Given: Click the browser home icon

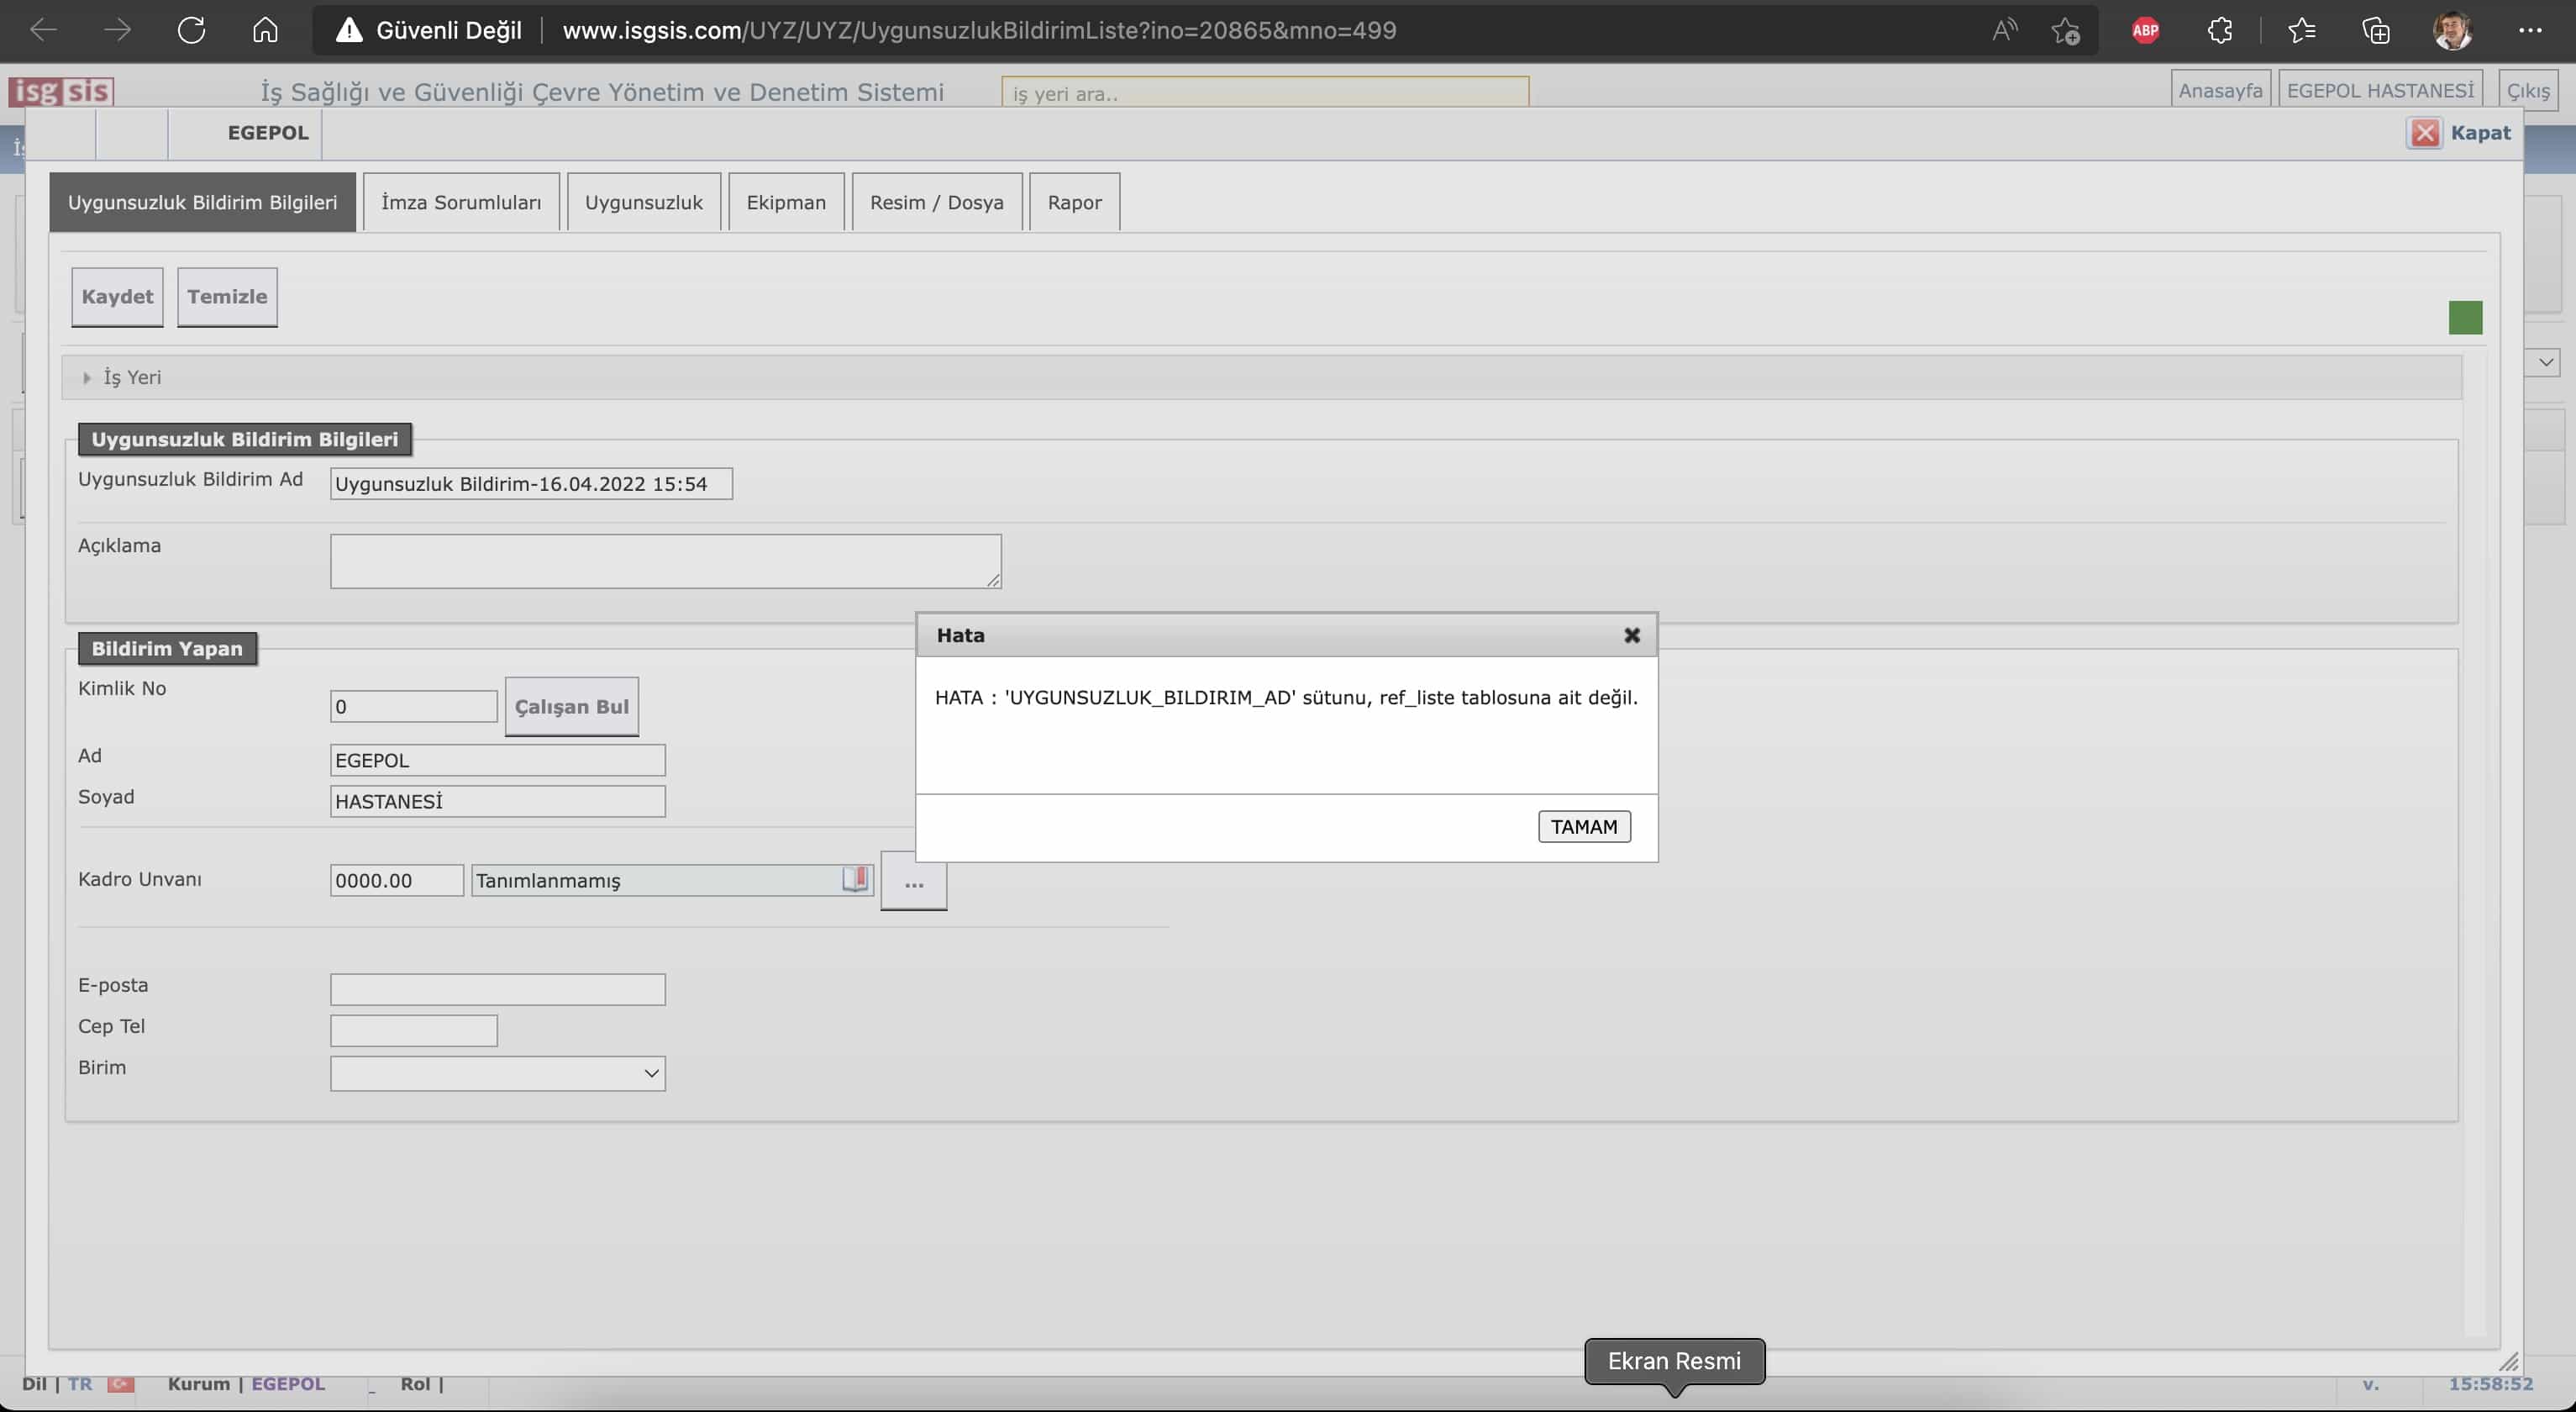Looking at the screenshot, I should (x=265, y=30).
